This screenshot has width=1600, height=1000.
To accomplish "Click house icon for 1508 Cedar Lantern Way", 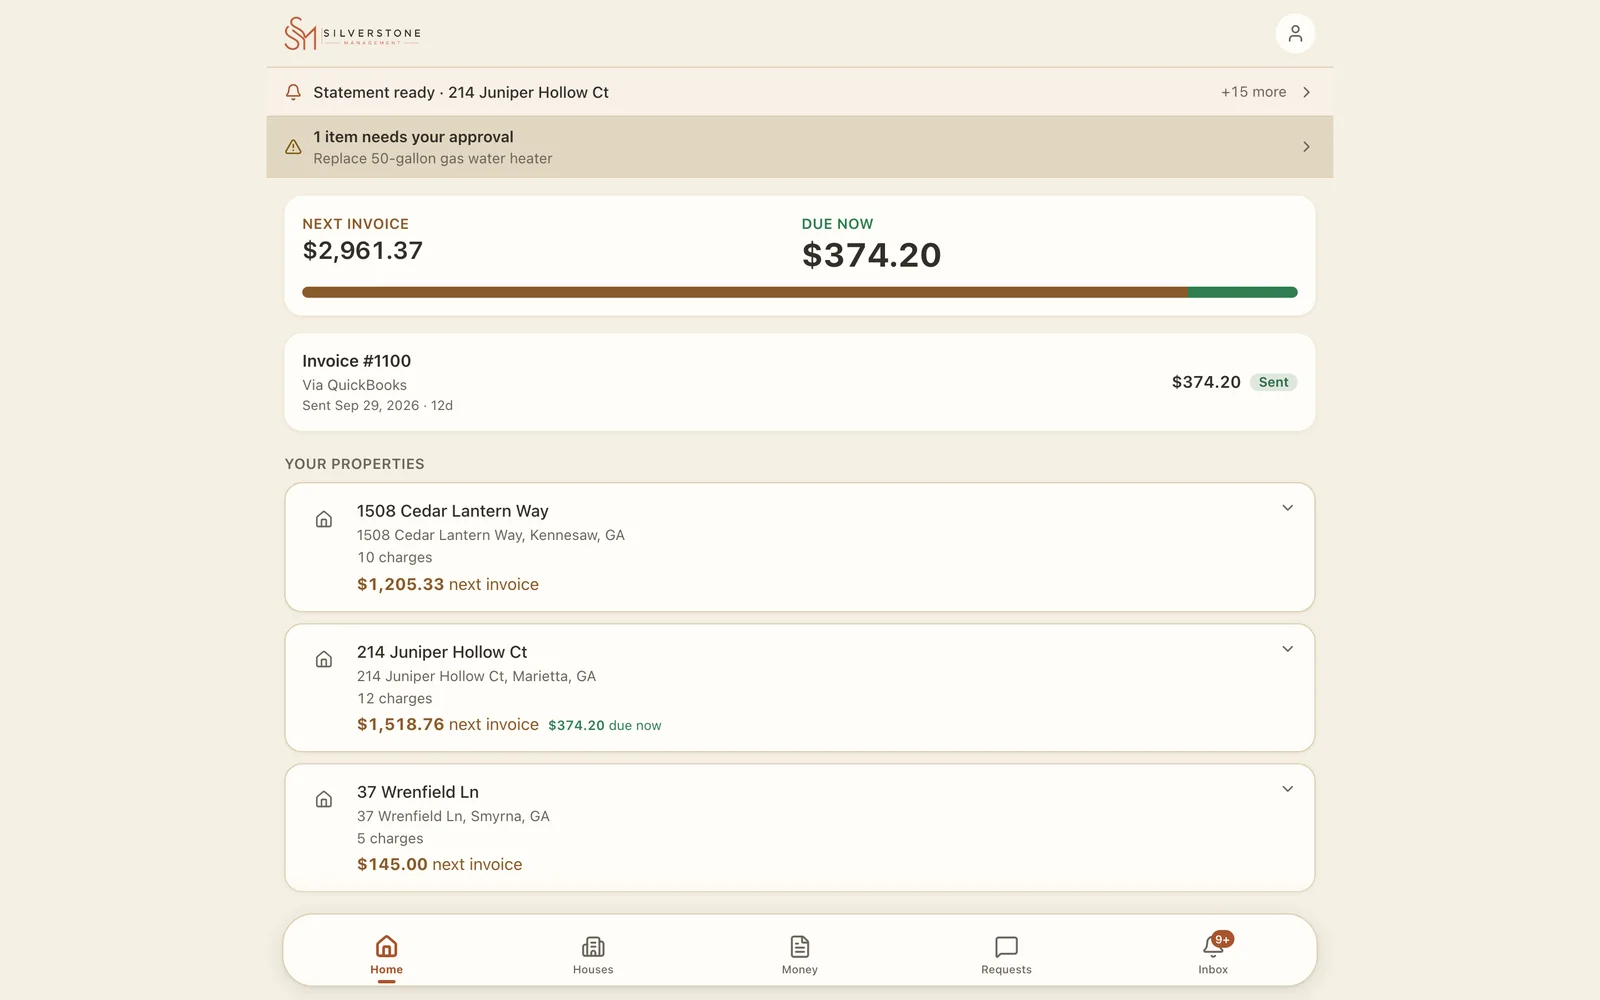I will click(x=324, y=519).
